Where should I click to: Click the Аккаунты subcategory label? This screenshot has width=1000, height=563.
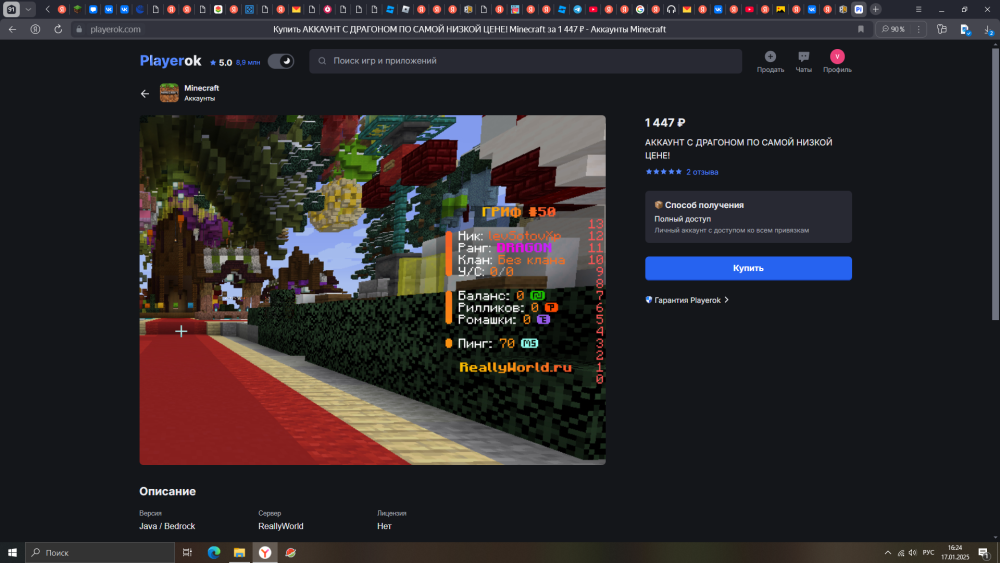[200, 99]
